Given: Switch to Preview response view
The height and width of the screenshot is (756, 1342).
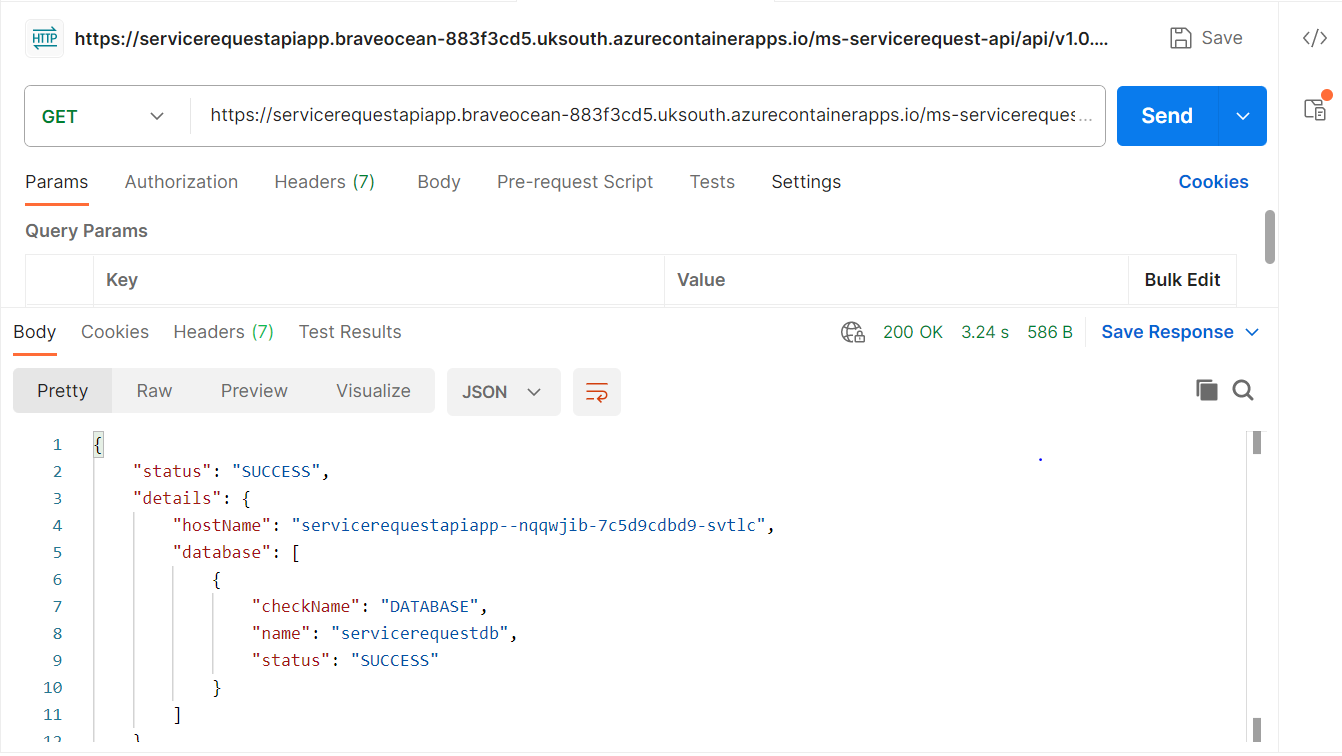Looking at the screenshot, I should coord(254,391).
